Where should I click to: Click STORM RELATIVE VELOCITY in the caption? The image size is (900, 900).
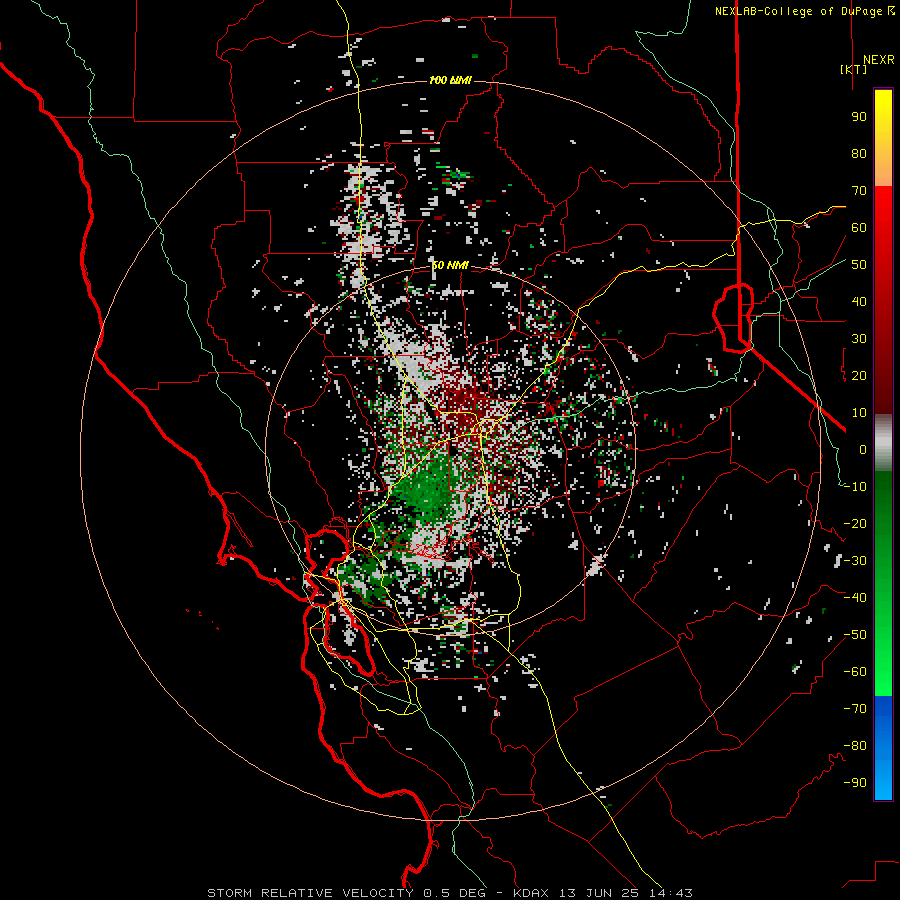coord(310,893)
